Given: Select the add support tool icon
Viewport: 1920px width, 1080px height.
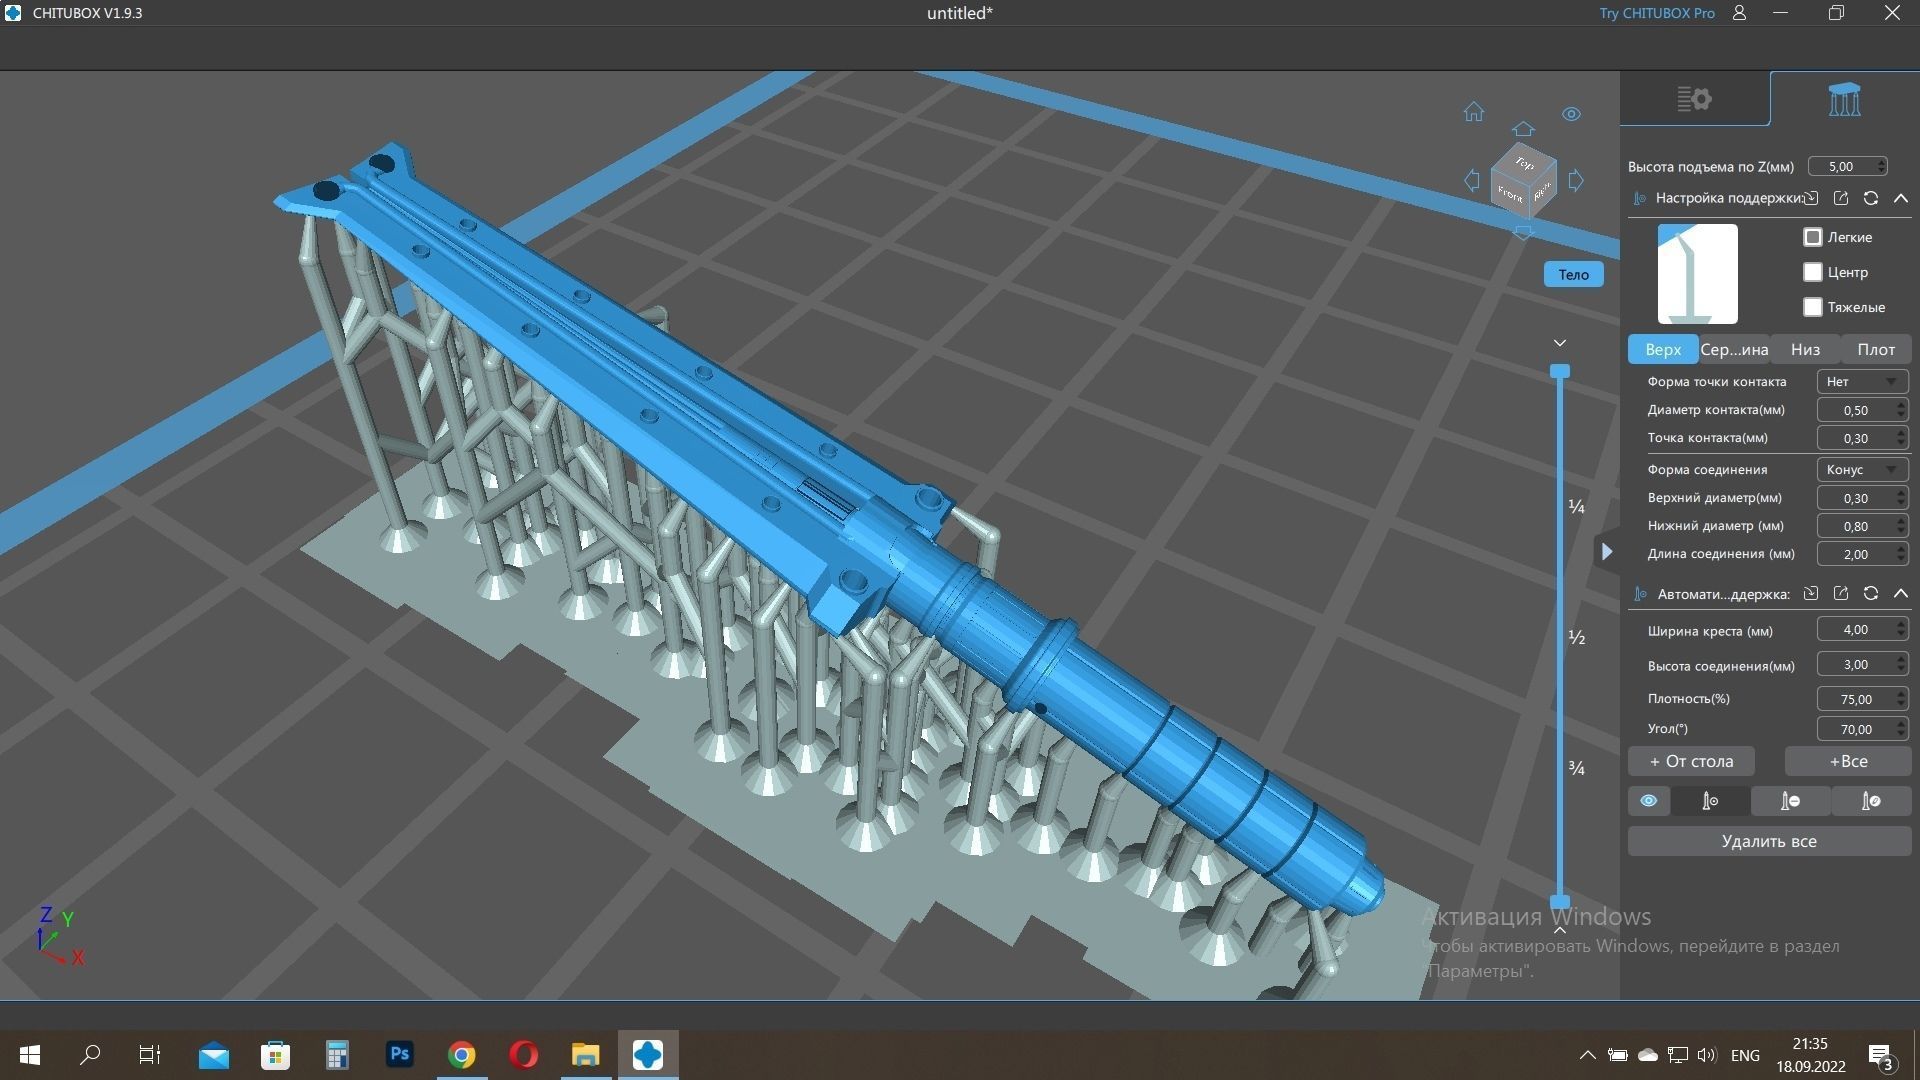Looking at the screenshot, I should [x=1710, y=801].
